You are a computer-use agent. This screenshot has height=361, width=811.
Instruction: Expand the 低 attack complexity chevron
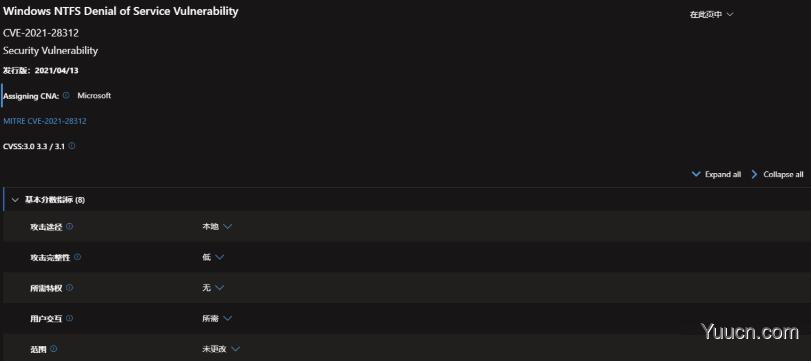coord(219,257)
